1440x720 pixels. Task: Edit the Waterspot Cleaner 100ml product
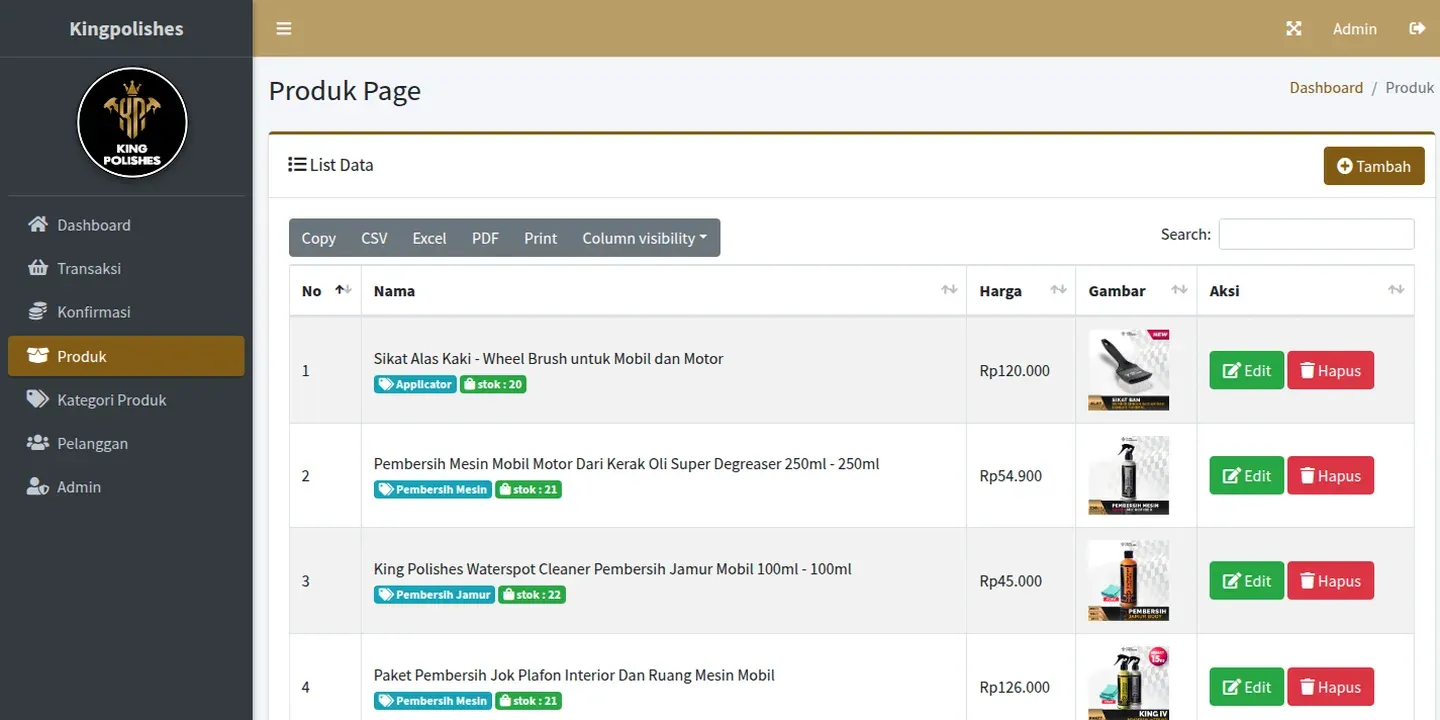click(1246, 581)
